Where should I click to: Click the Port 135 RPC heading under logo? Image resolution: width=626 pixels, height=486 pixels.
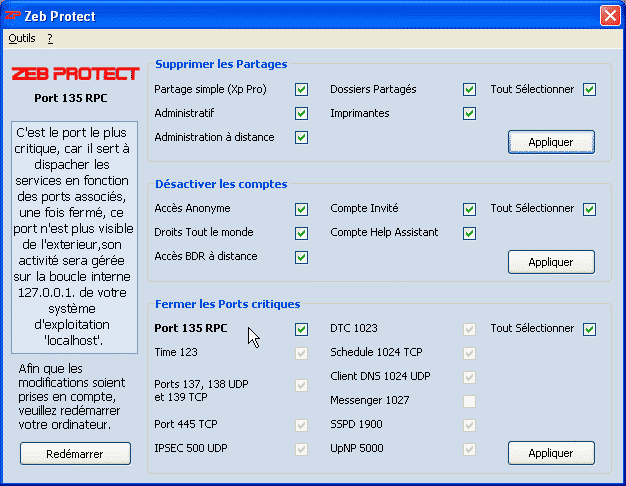pos(71,98)
